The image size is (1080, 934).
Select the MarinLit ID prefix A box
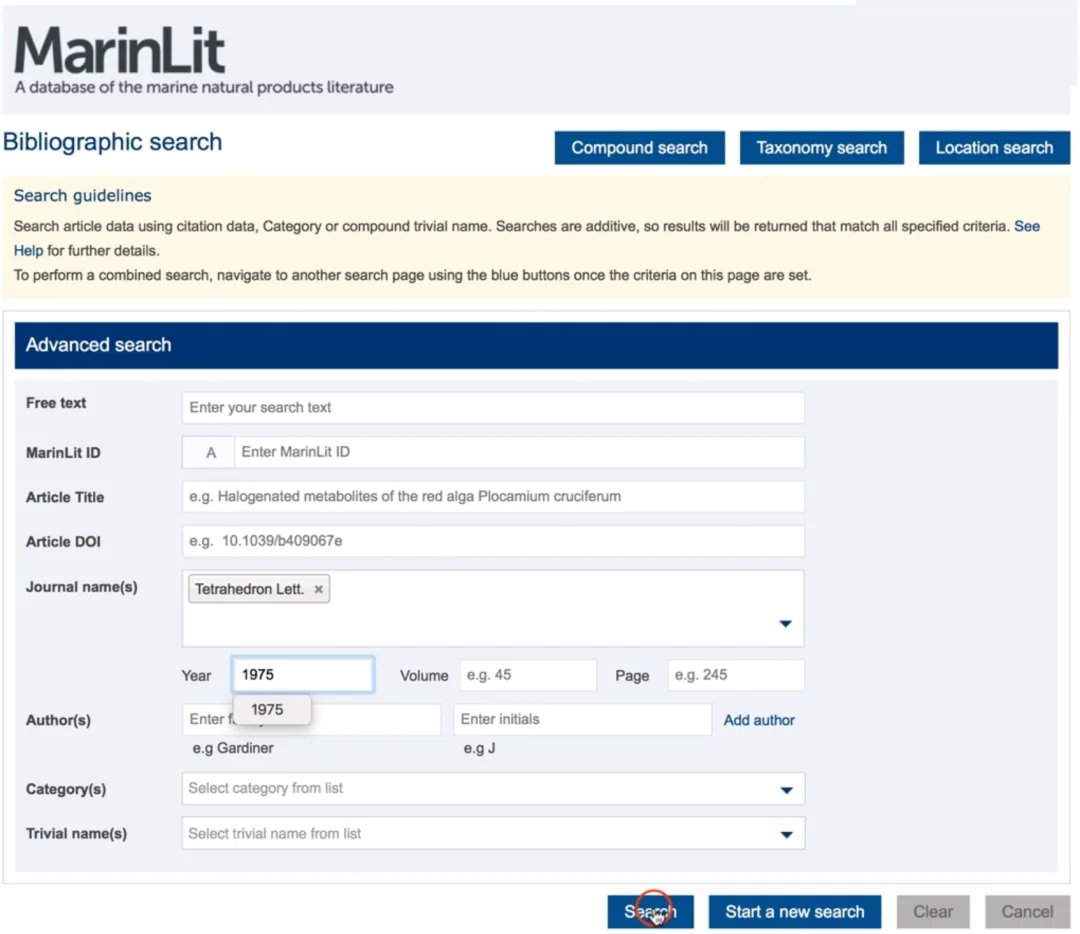pyautogui.click(x=208, y=453)
